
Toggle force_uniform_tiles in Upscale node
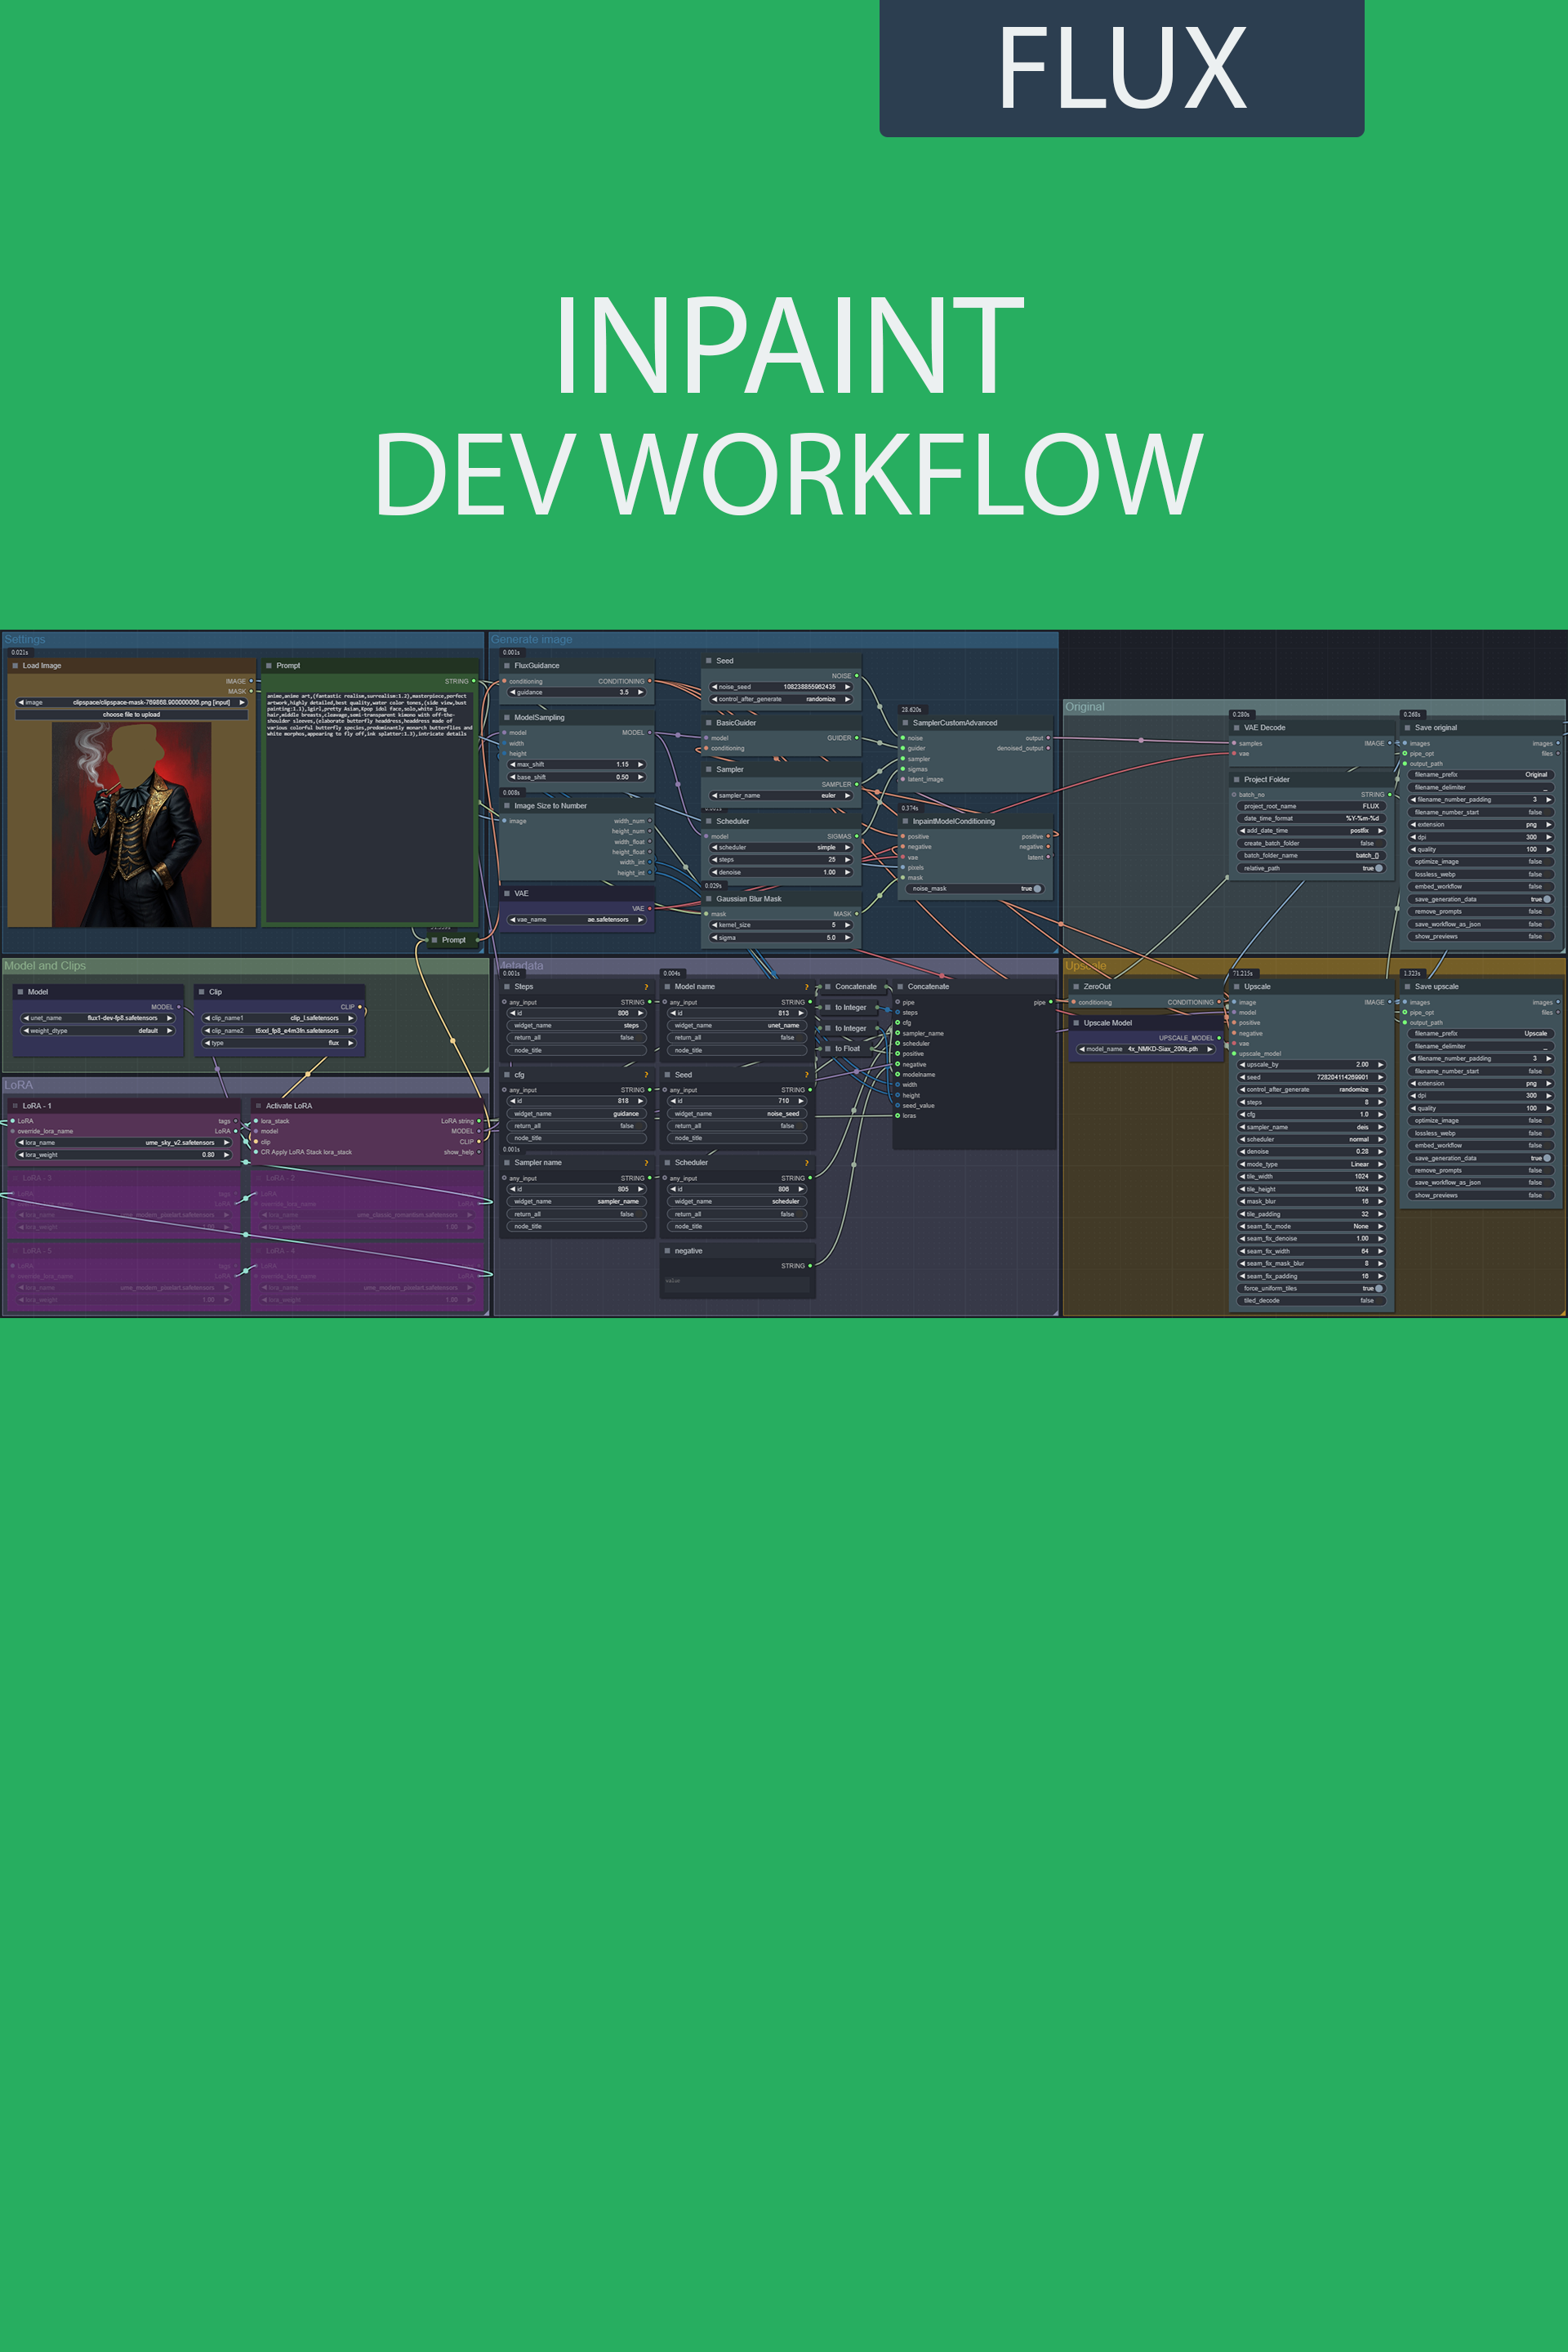click(x=1379, y=1288)
